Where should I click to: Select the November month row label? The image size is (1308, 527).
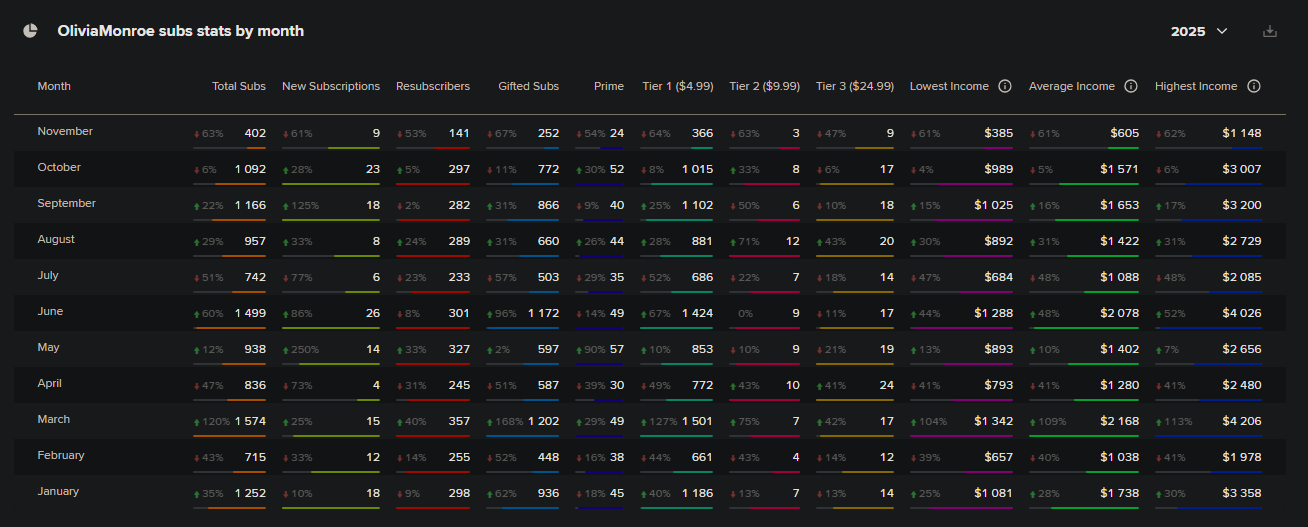65,131
